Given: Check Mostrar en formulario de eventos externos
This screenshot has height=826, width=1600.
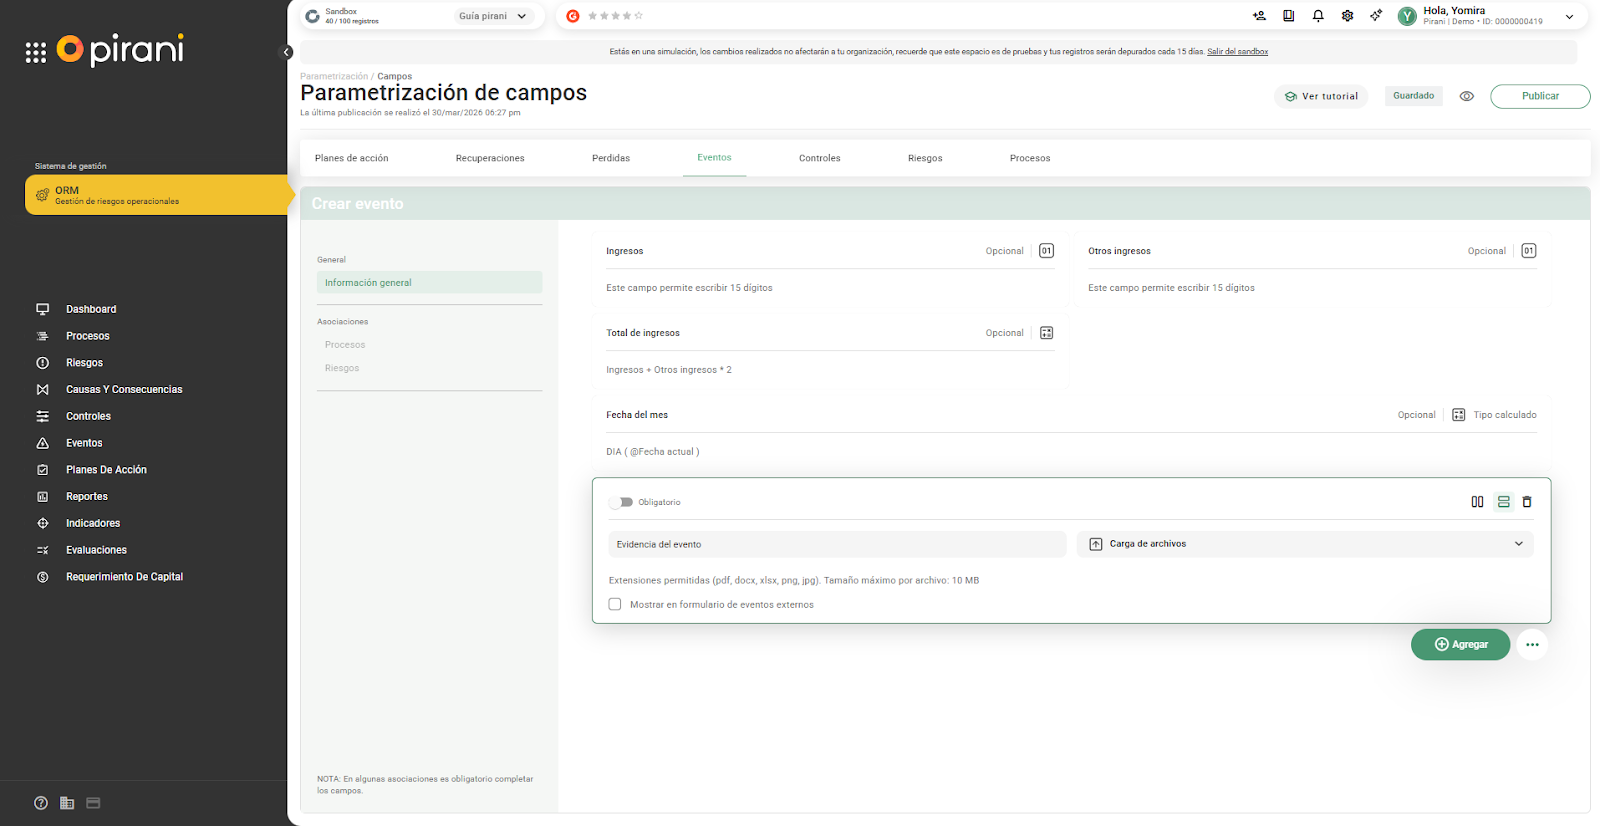Looking at the screenshot, I should [x=615, y=604].
